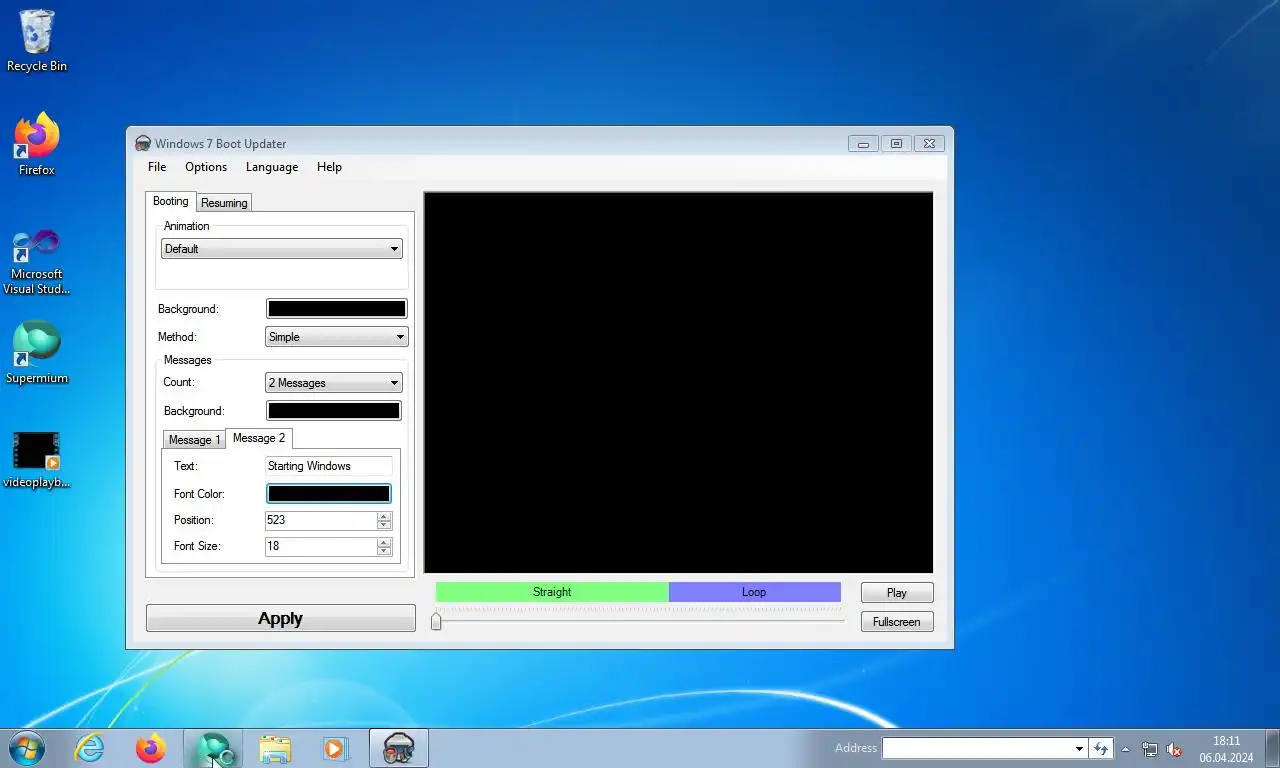Click the blue Loop segment
This screenshot has height=768, width=1280.
[x=754, y=592]
